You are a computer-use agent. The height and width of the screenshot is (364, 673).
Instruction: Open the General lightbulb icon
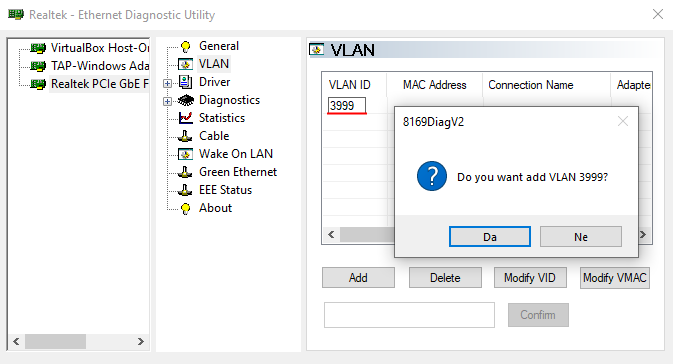tap(185, 46)
